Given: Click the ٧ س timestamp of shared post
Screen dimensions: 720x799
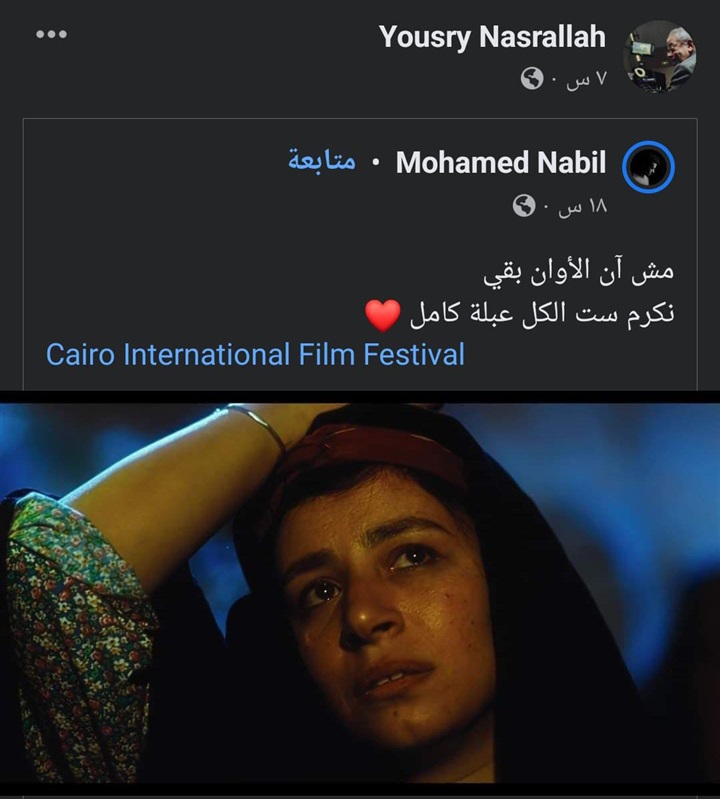Looking at the screenshot, I should point(586,79).
